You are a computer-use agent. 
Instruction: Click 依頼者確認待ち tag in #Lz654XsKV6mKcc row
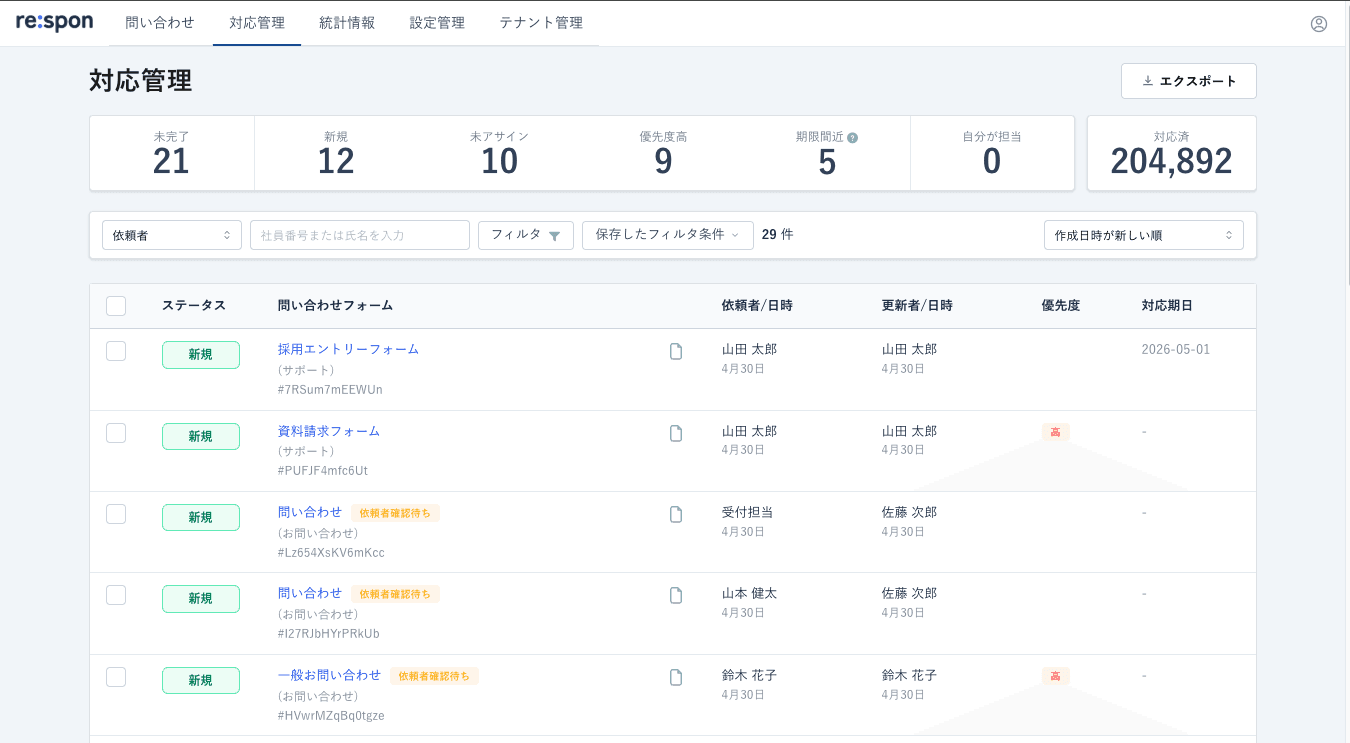point(395,513)
